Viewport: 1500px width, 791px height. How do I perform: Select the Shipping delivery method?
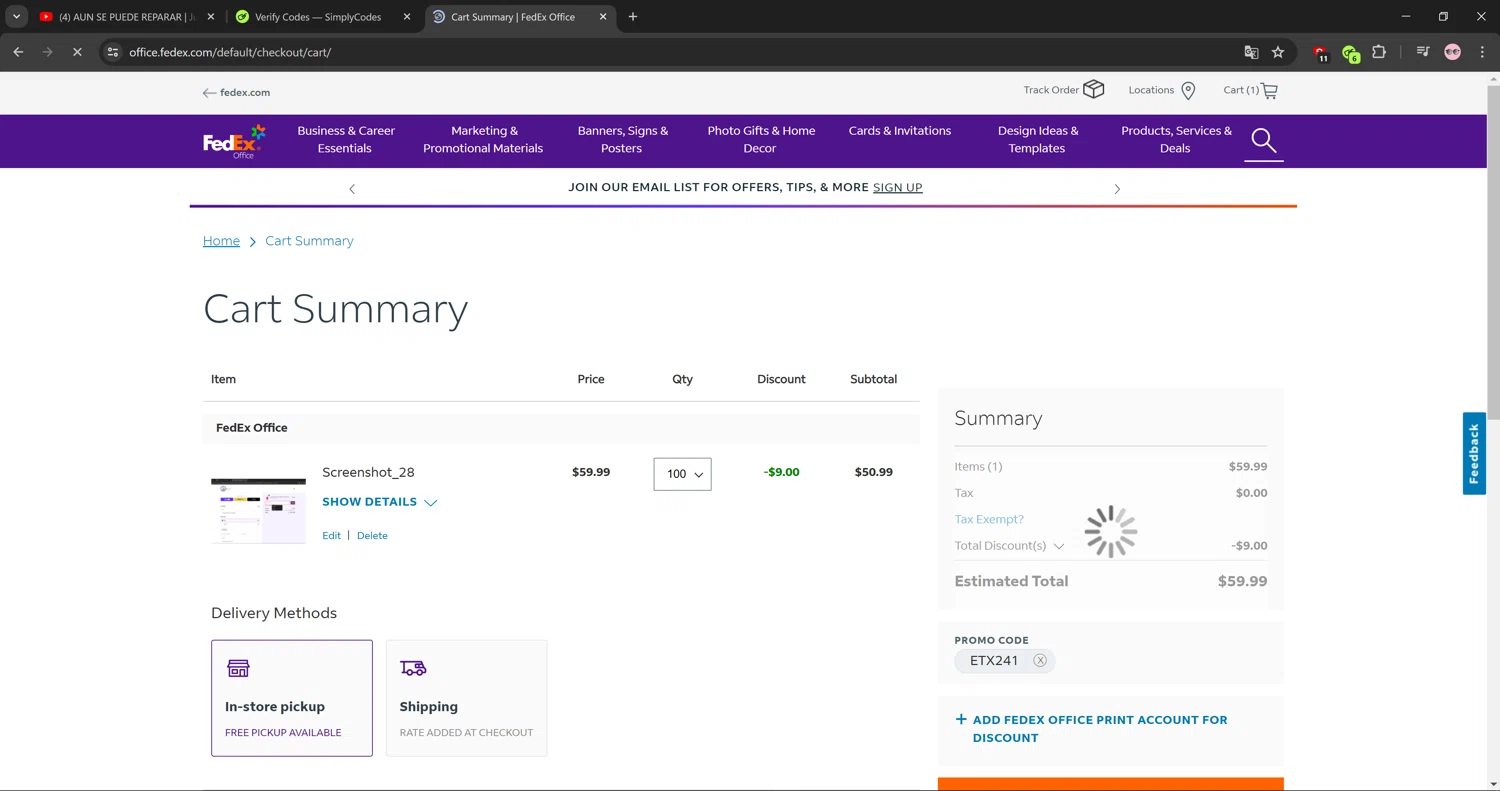[467, 698]
